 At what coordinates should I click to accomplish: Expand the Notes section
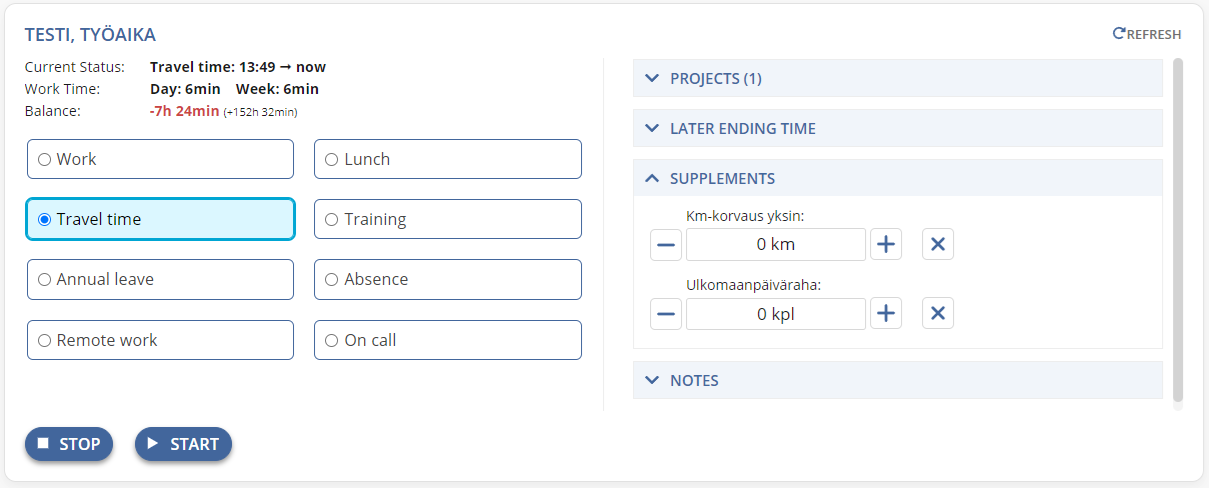pyautogui.click(x=898, y=380)
